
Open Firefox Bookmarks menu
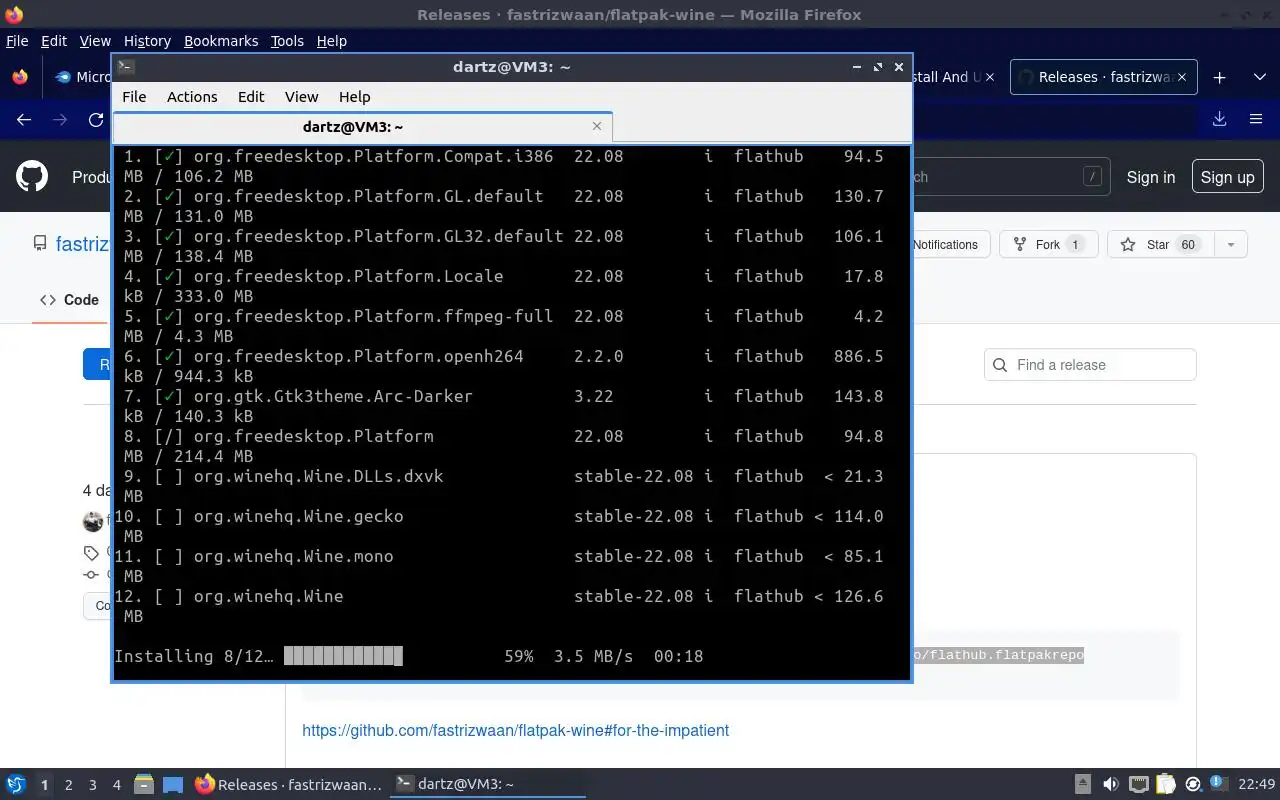[x=221, y=41]
